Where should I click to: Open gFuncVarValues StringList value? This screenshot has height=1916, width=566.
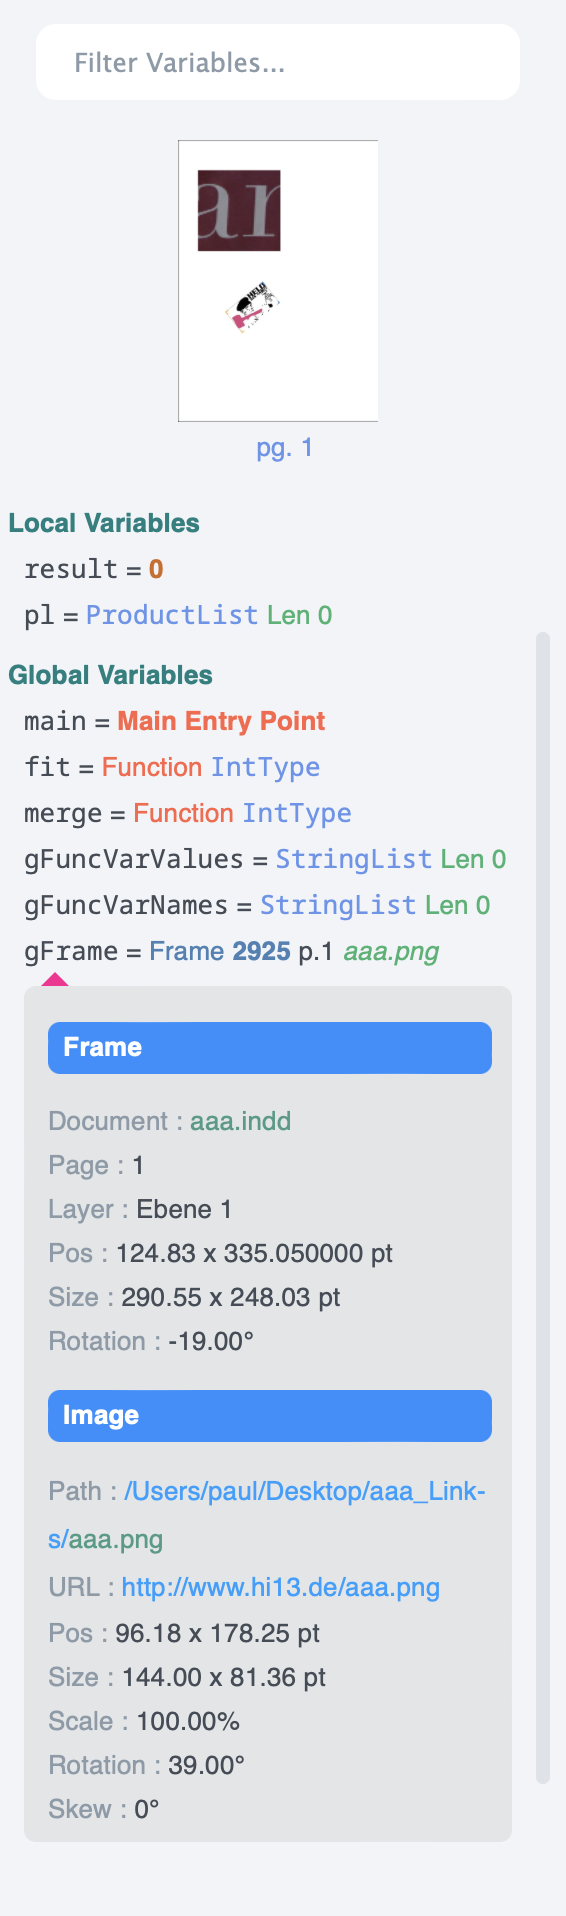[x=391, y=859]
